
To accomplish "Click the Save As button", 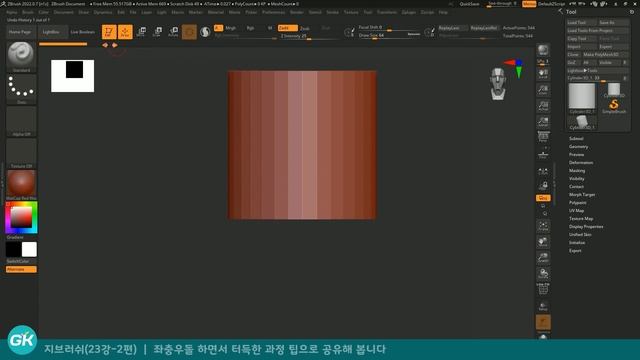I will (x=613, y=22).
